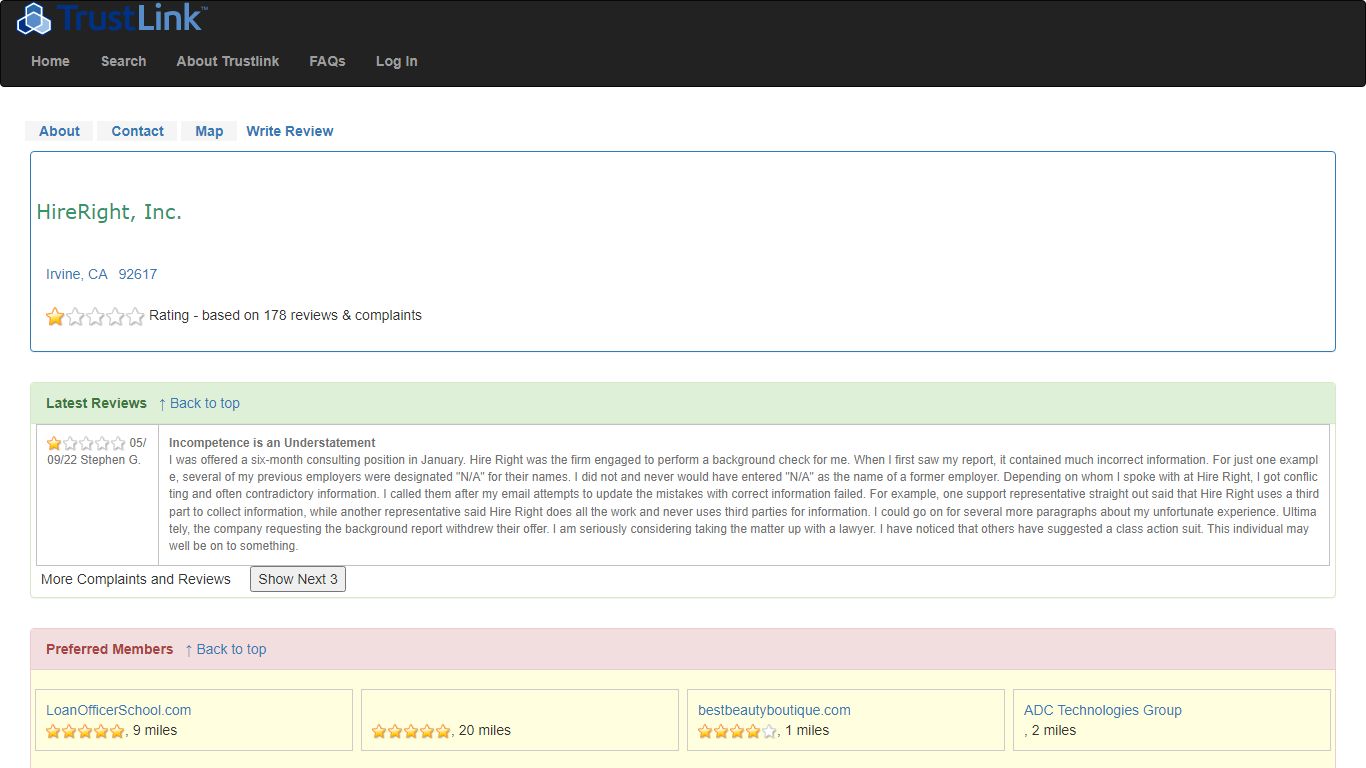Click the Preferred Members header
This screenshot has width=1366, height=768.
tap(109, 649)
